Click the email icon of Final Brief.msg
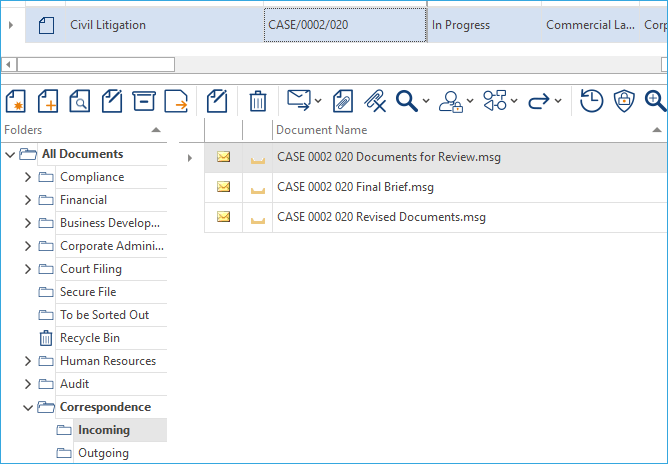Viewport: 668px width, 464px height. click(x=224, y=187)
